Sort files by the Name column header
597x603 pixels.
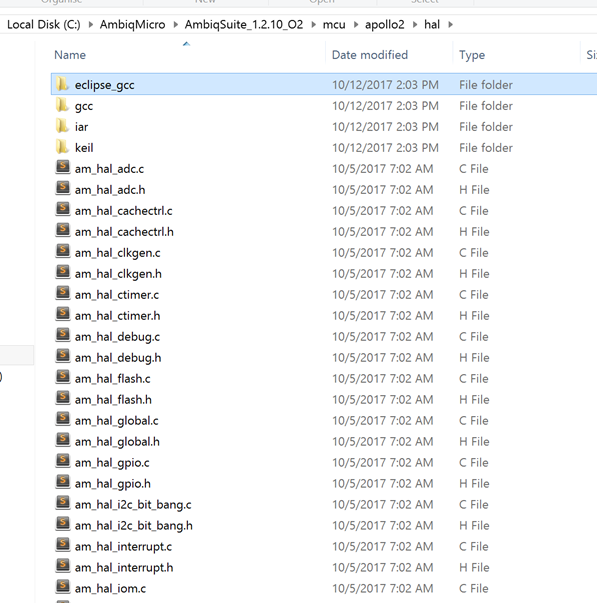70,55
